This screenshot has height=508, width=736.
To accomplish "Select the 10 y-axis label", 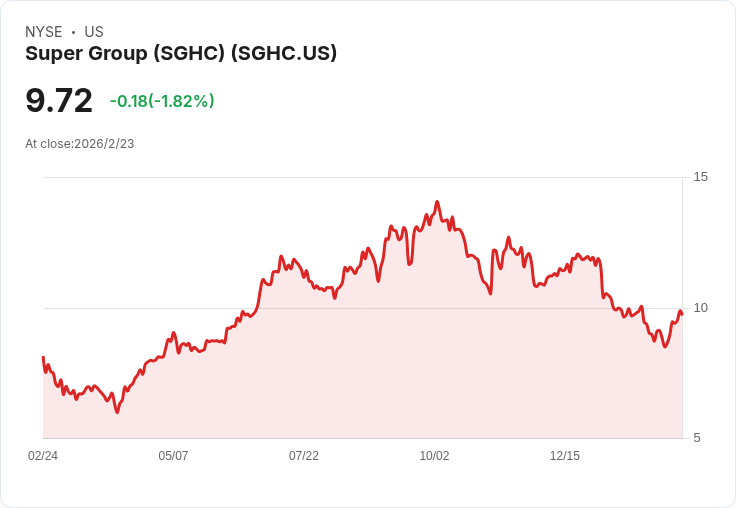I will tap(701, 307).
